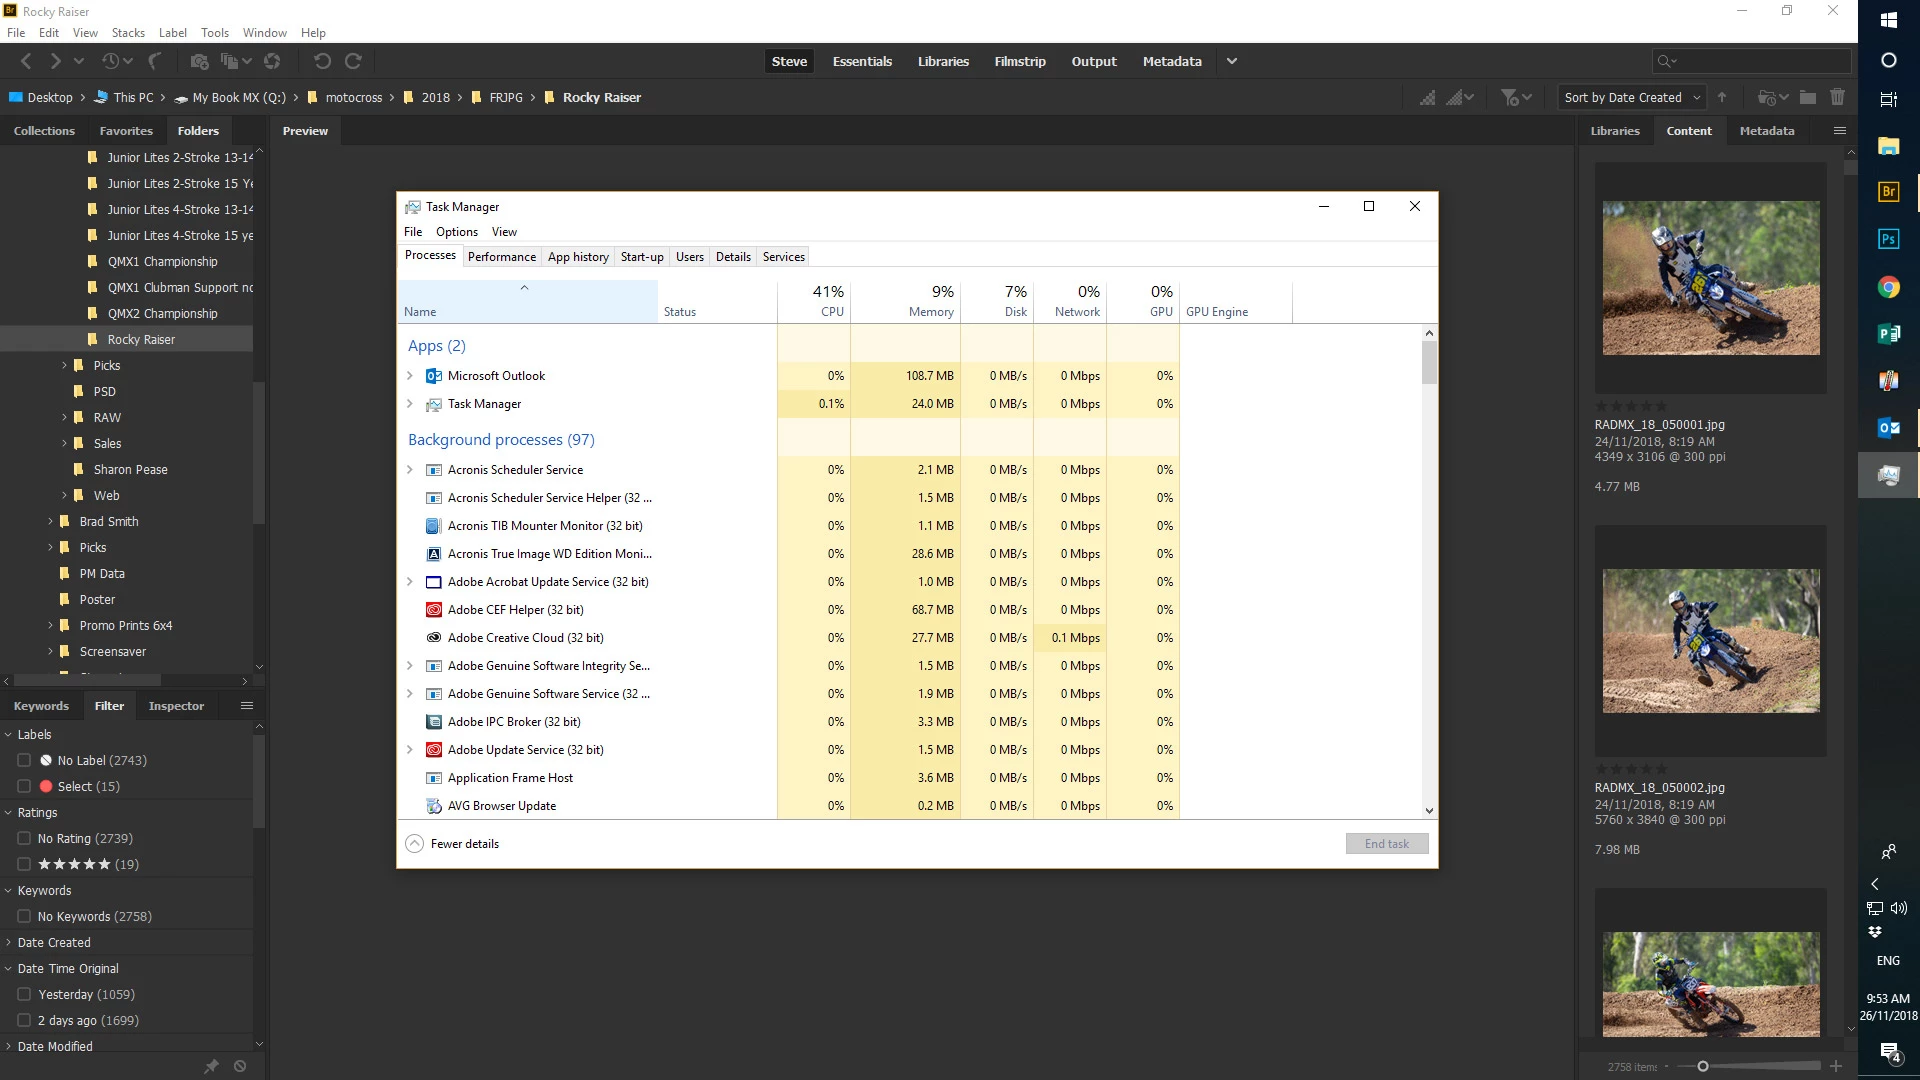
Task: Click the clear filter icon at panel bottom
Action: (x=240, y=1066)
